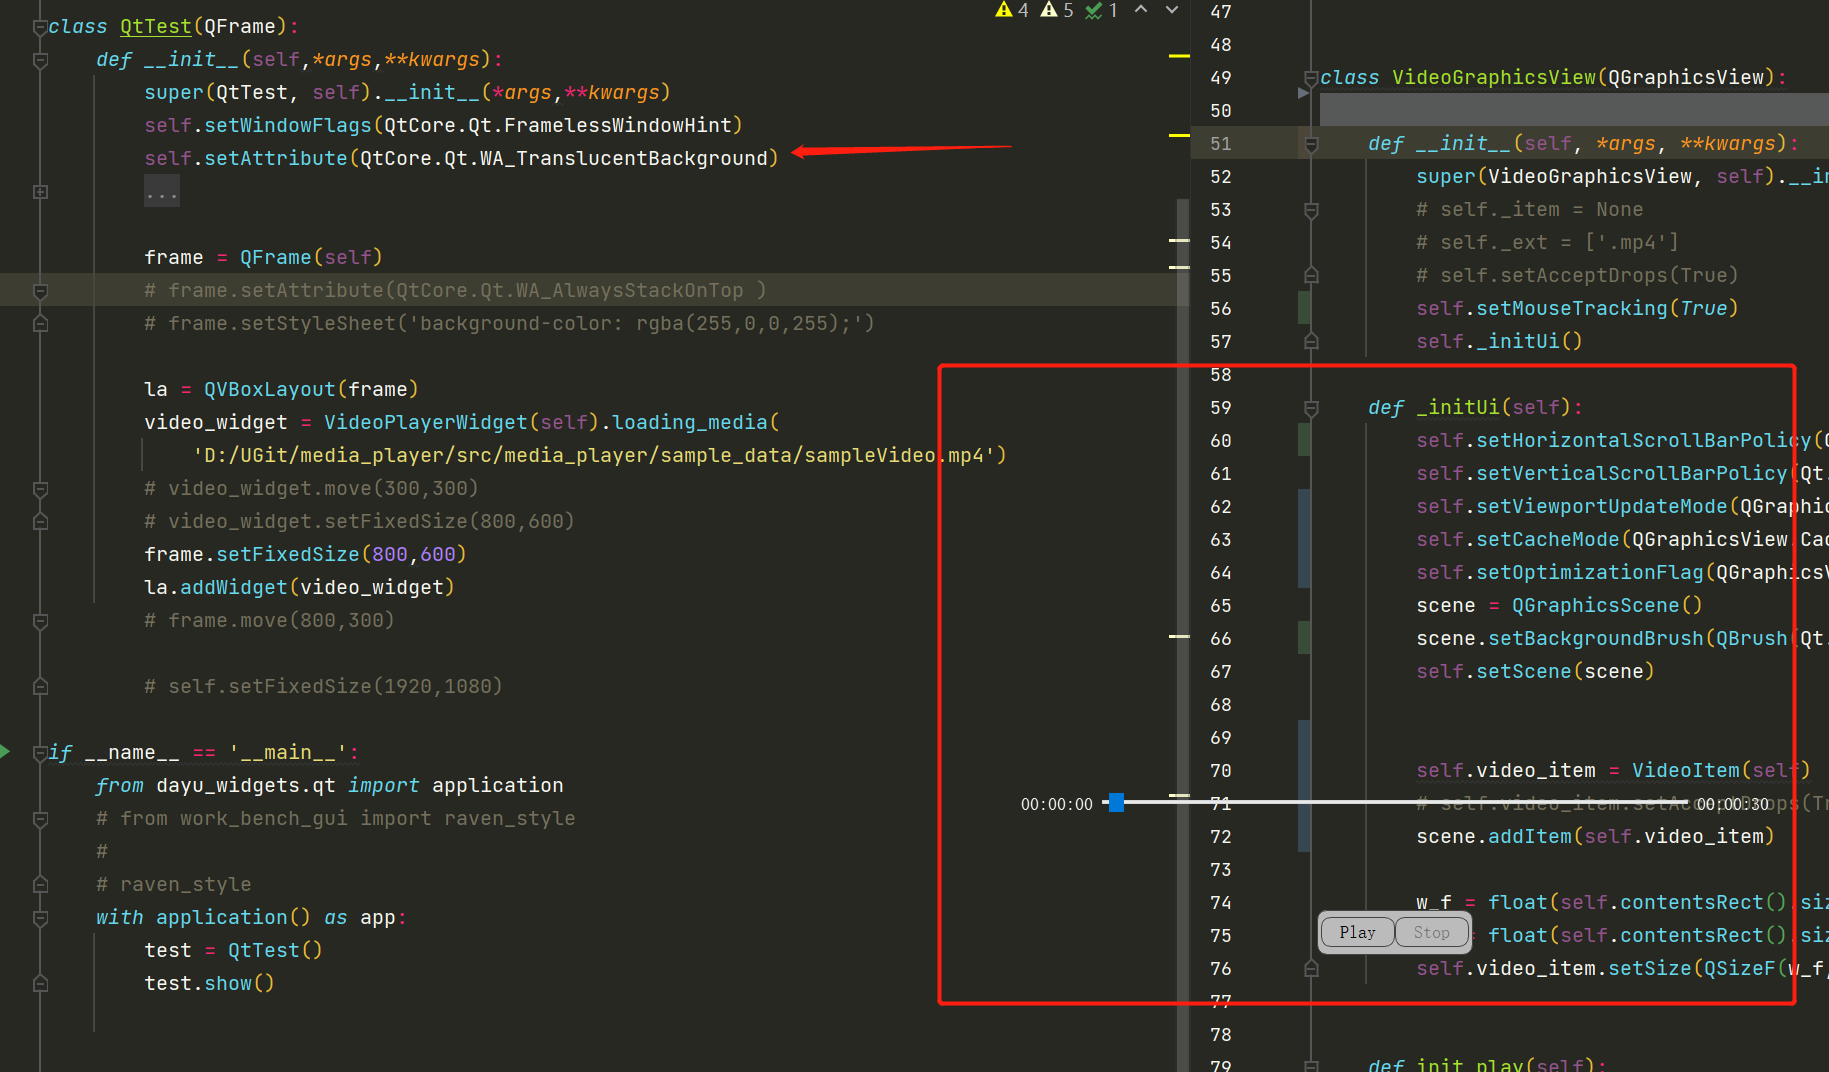Expand the collapsed '...' code placeholder
Screen dimensions: 1829x1072
click(x=161, y=192)
